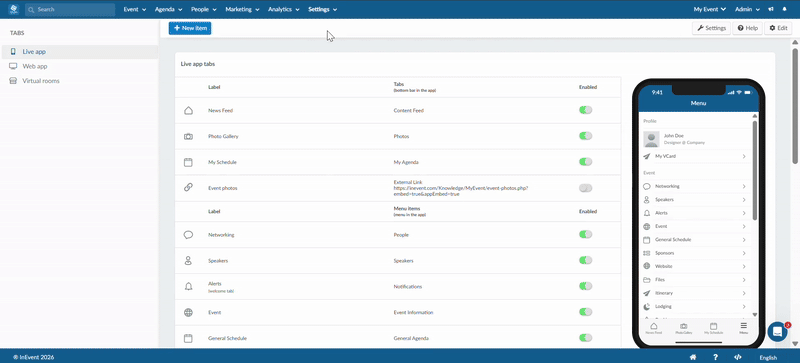The width and height of the screenshot is (800, 363).
Task: Click the Help button
Action: point(747,28)
